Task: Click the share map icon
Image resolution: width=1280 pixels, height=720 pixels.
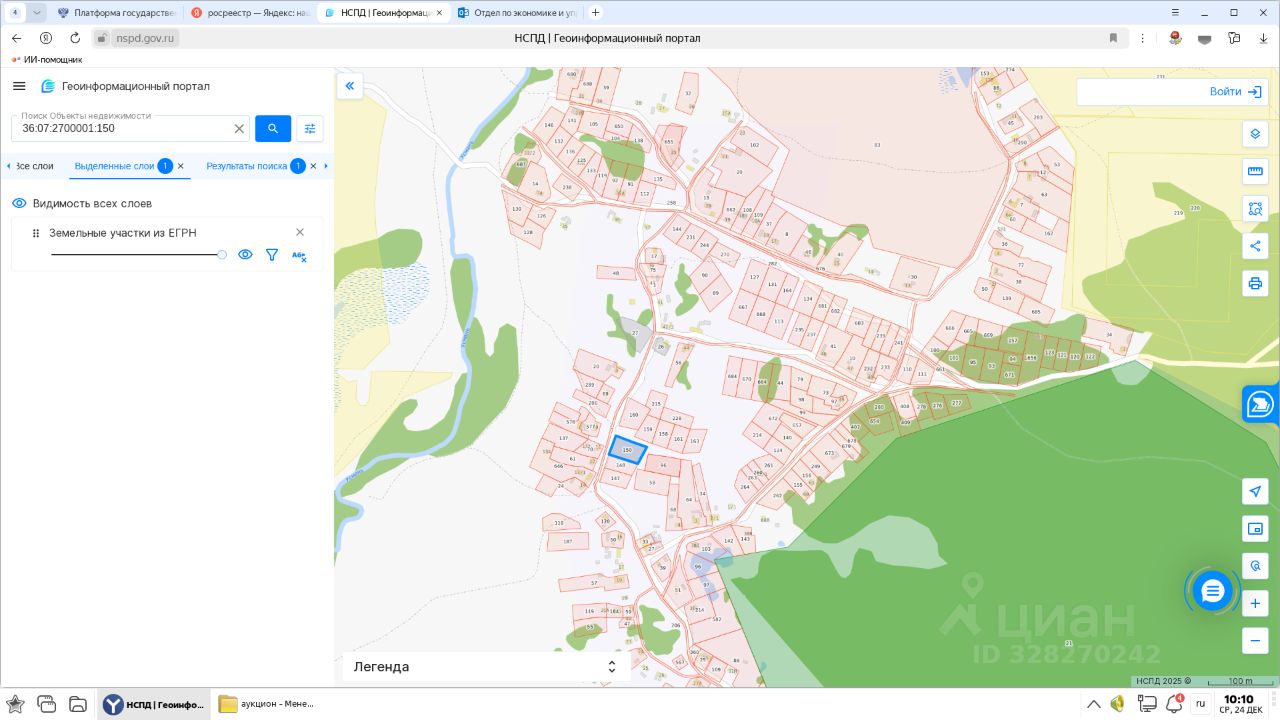Action: pyautogui.click(x=1255, y=246)
